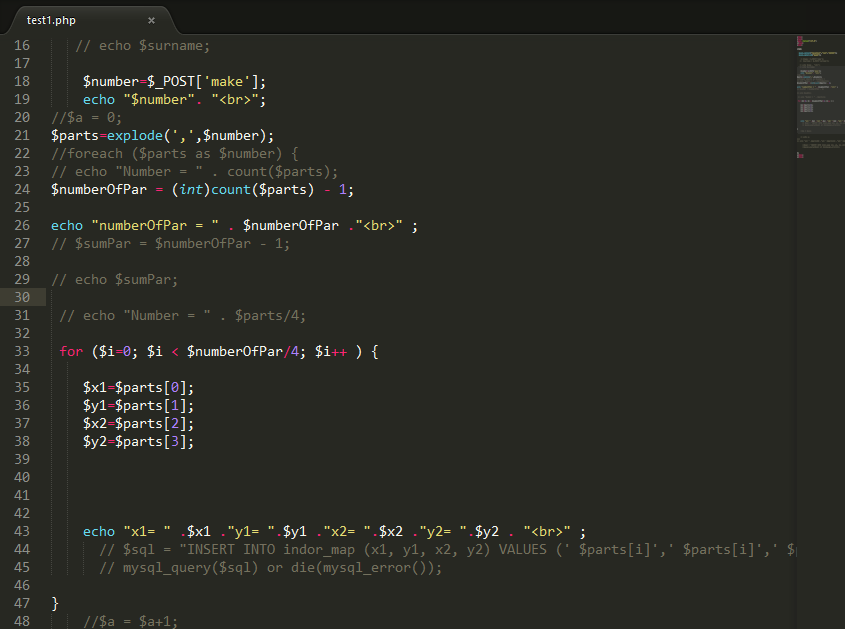Click the commented foreach line
Screen dimensions: 845x629
click(175, 154)
